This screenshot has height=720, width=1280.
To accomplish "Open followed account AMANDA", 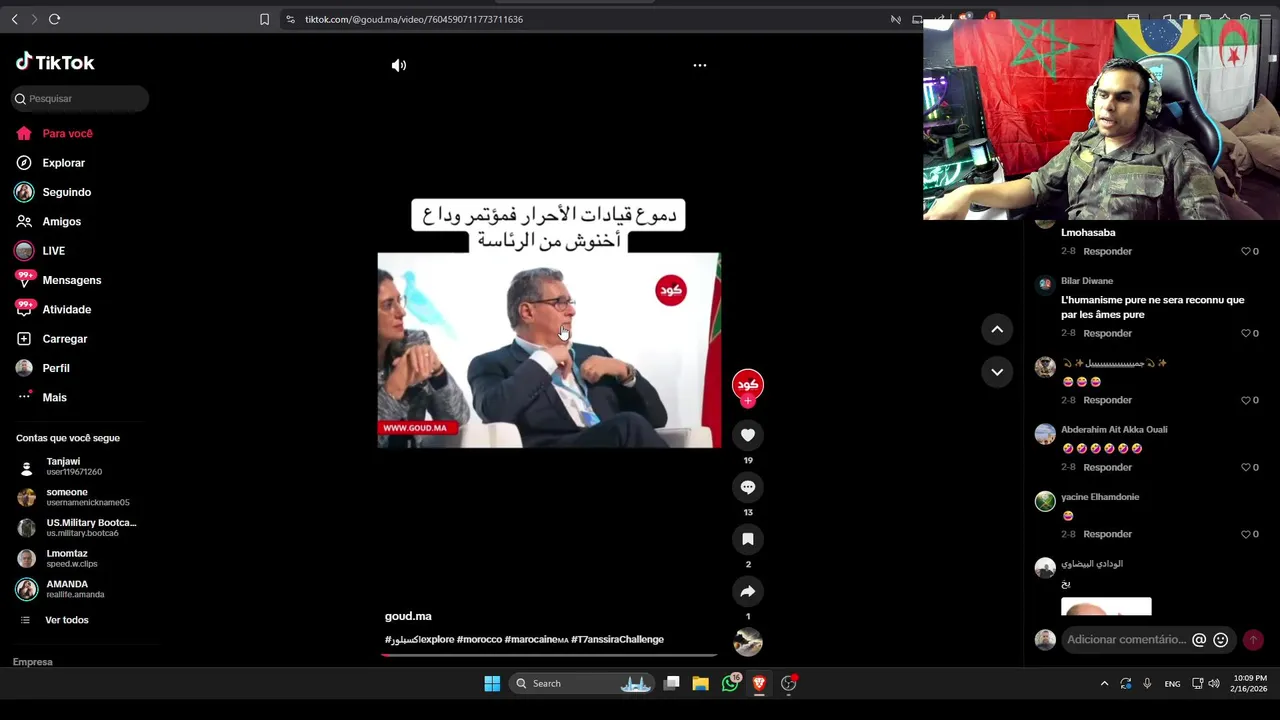I will pyautogui.click(x=61, y=589).
